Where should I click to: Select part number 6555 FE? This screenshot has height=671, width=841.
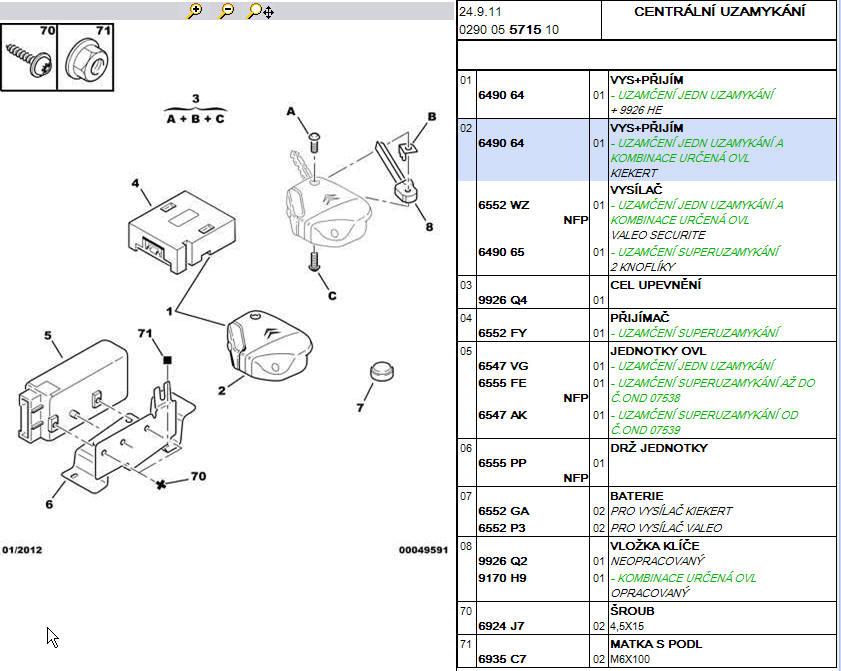[503, 383]
